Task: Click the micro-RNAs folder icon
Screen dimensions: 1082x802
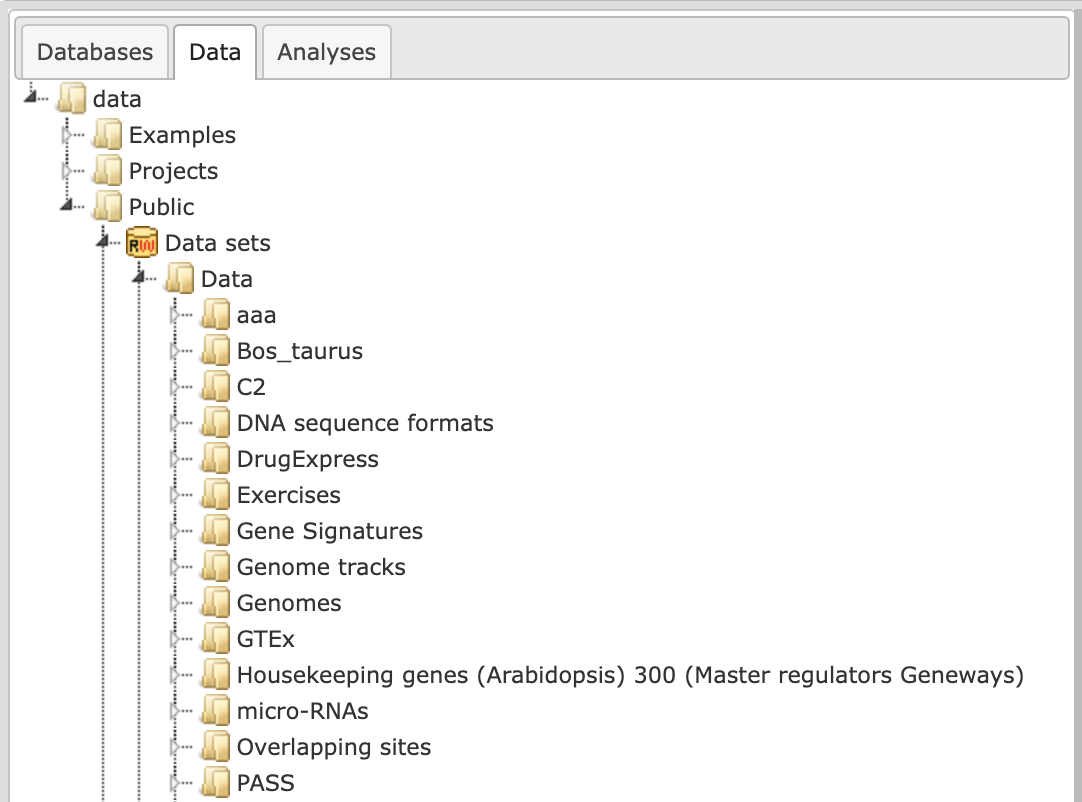Action: pos(215,711)
